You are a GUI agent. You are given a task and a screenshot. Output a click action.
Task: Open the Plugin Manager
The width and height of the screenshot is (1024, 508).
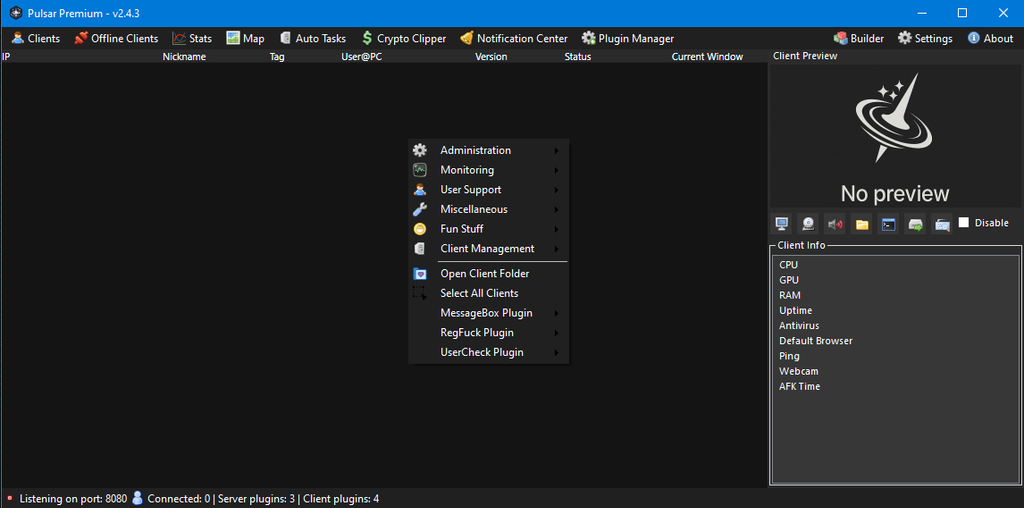(628, 39)
